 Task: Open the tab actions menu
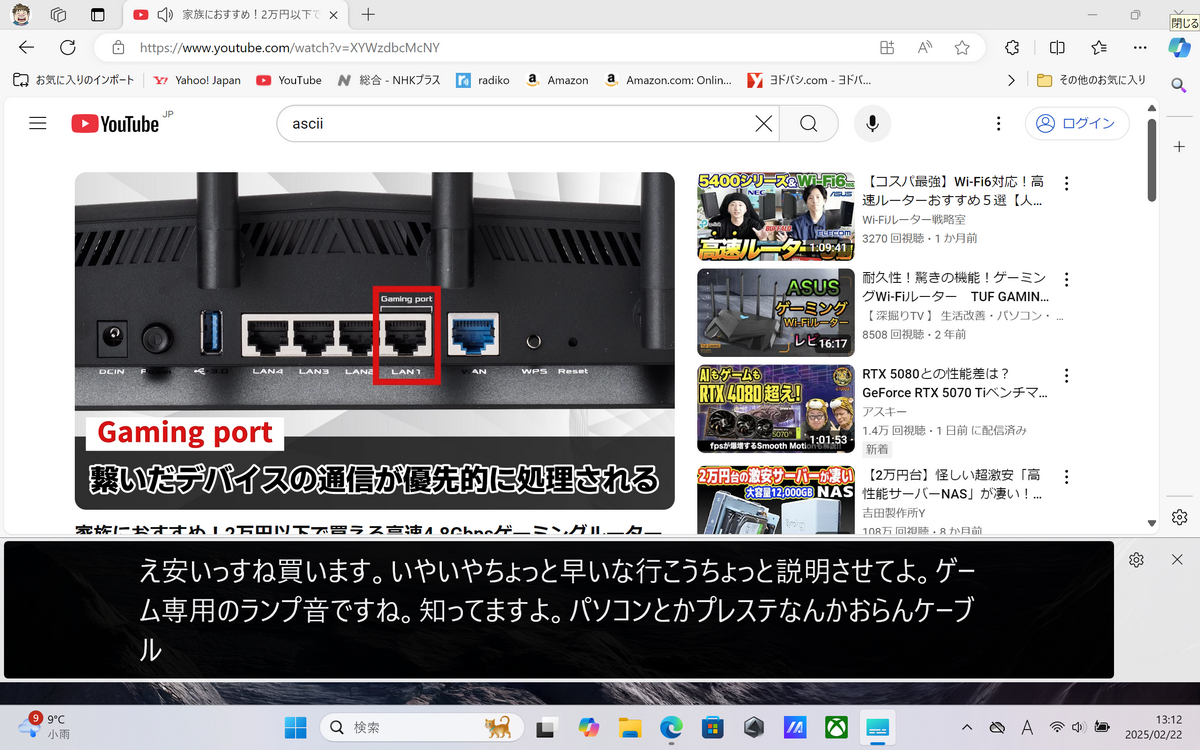pyautogui.click(x=97, y=15)
